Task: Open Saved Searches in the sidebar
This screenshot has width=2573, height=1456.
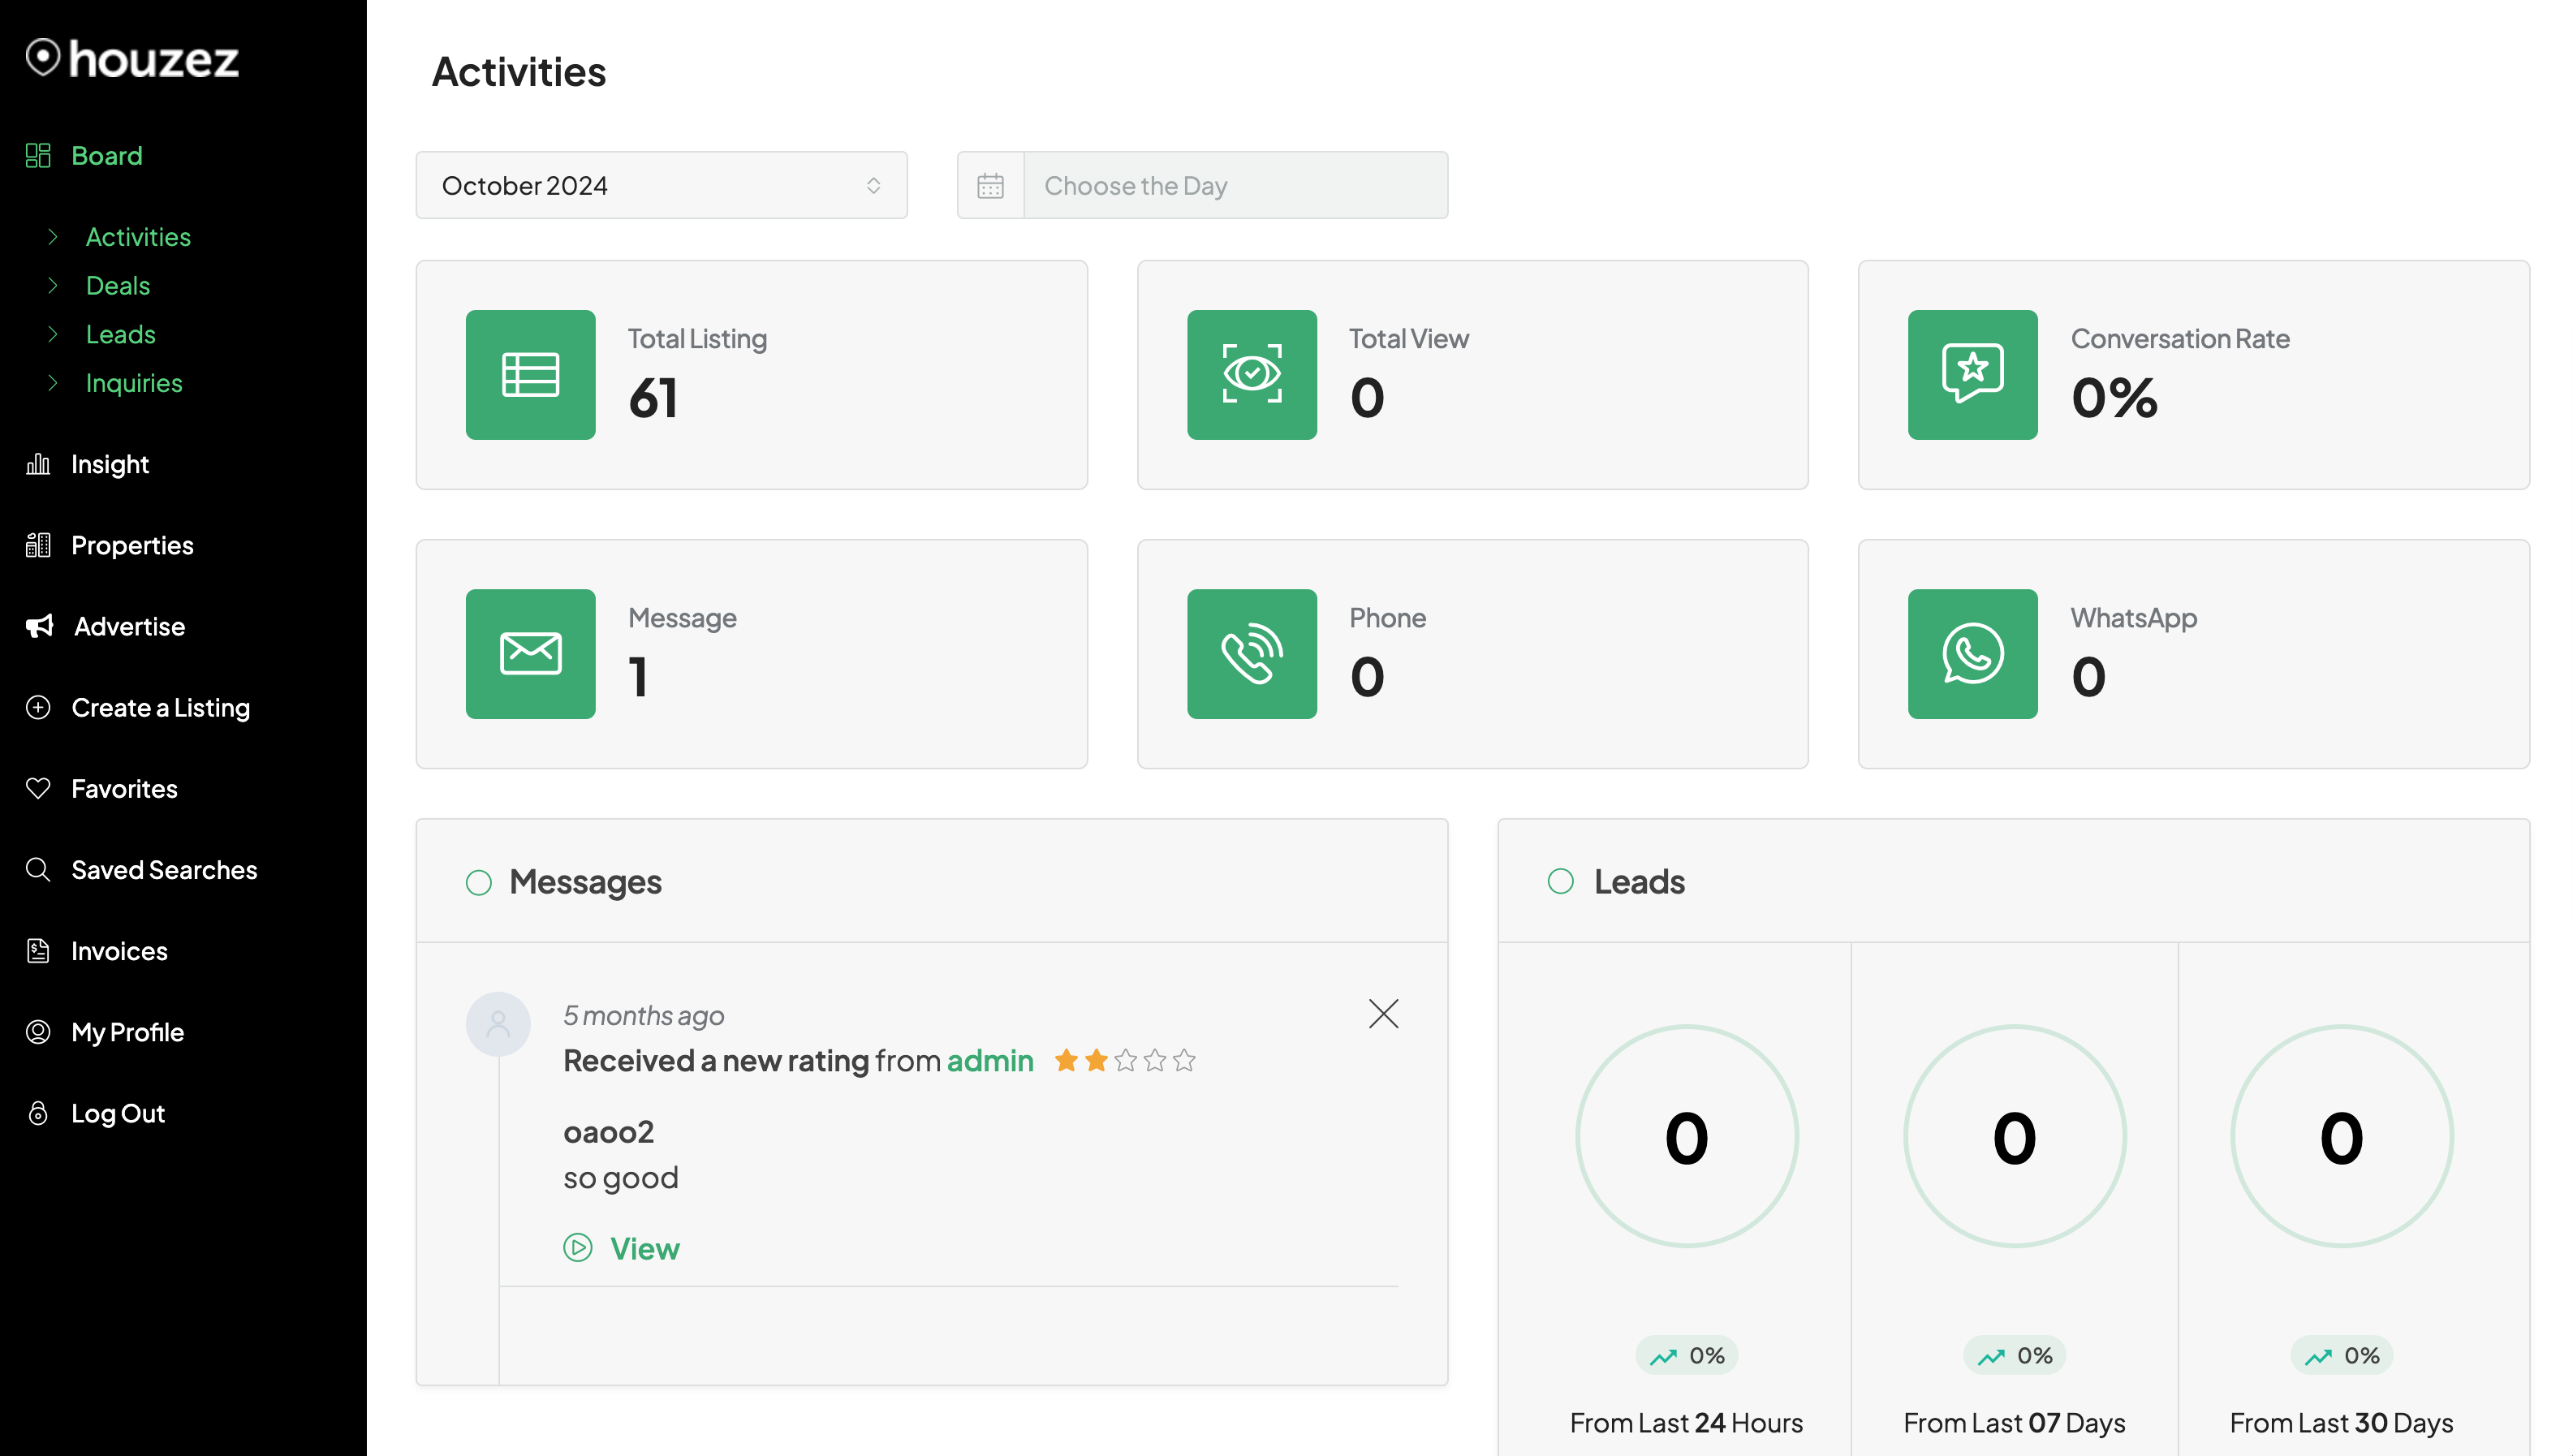Action: coord(164,870)
